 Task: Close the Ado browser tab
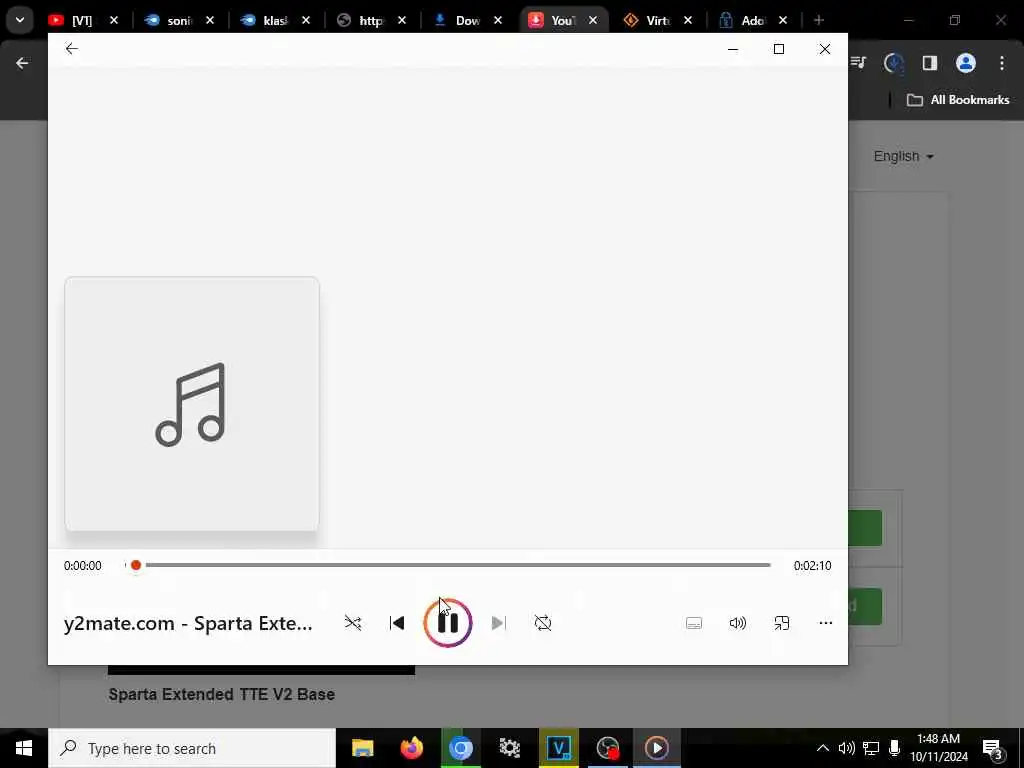click(782, 20)
